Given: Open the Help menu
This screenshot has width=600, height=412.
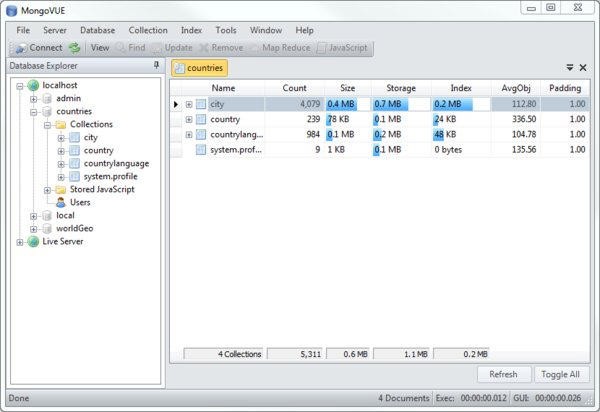Looking at the screenshot, I should click(305, 30).
